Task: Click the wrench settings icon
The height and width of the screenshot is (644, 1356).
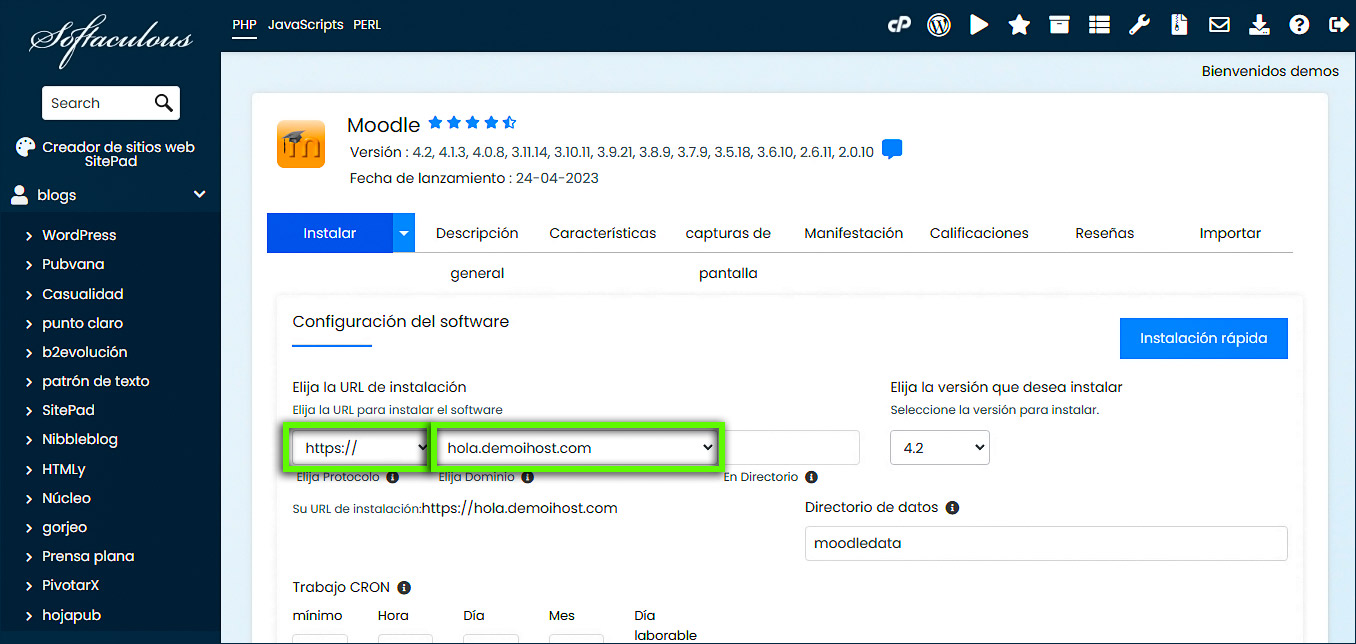Action: click(x=1138, y=24)
